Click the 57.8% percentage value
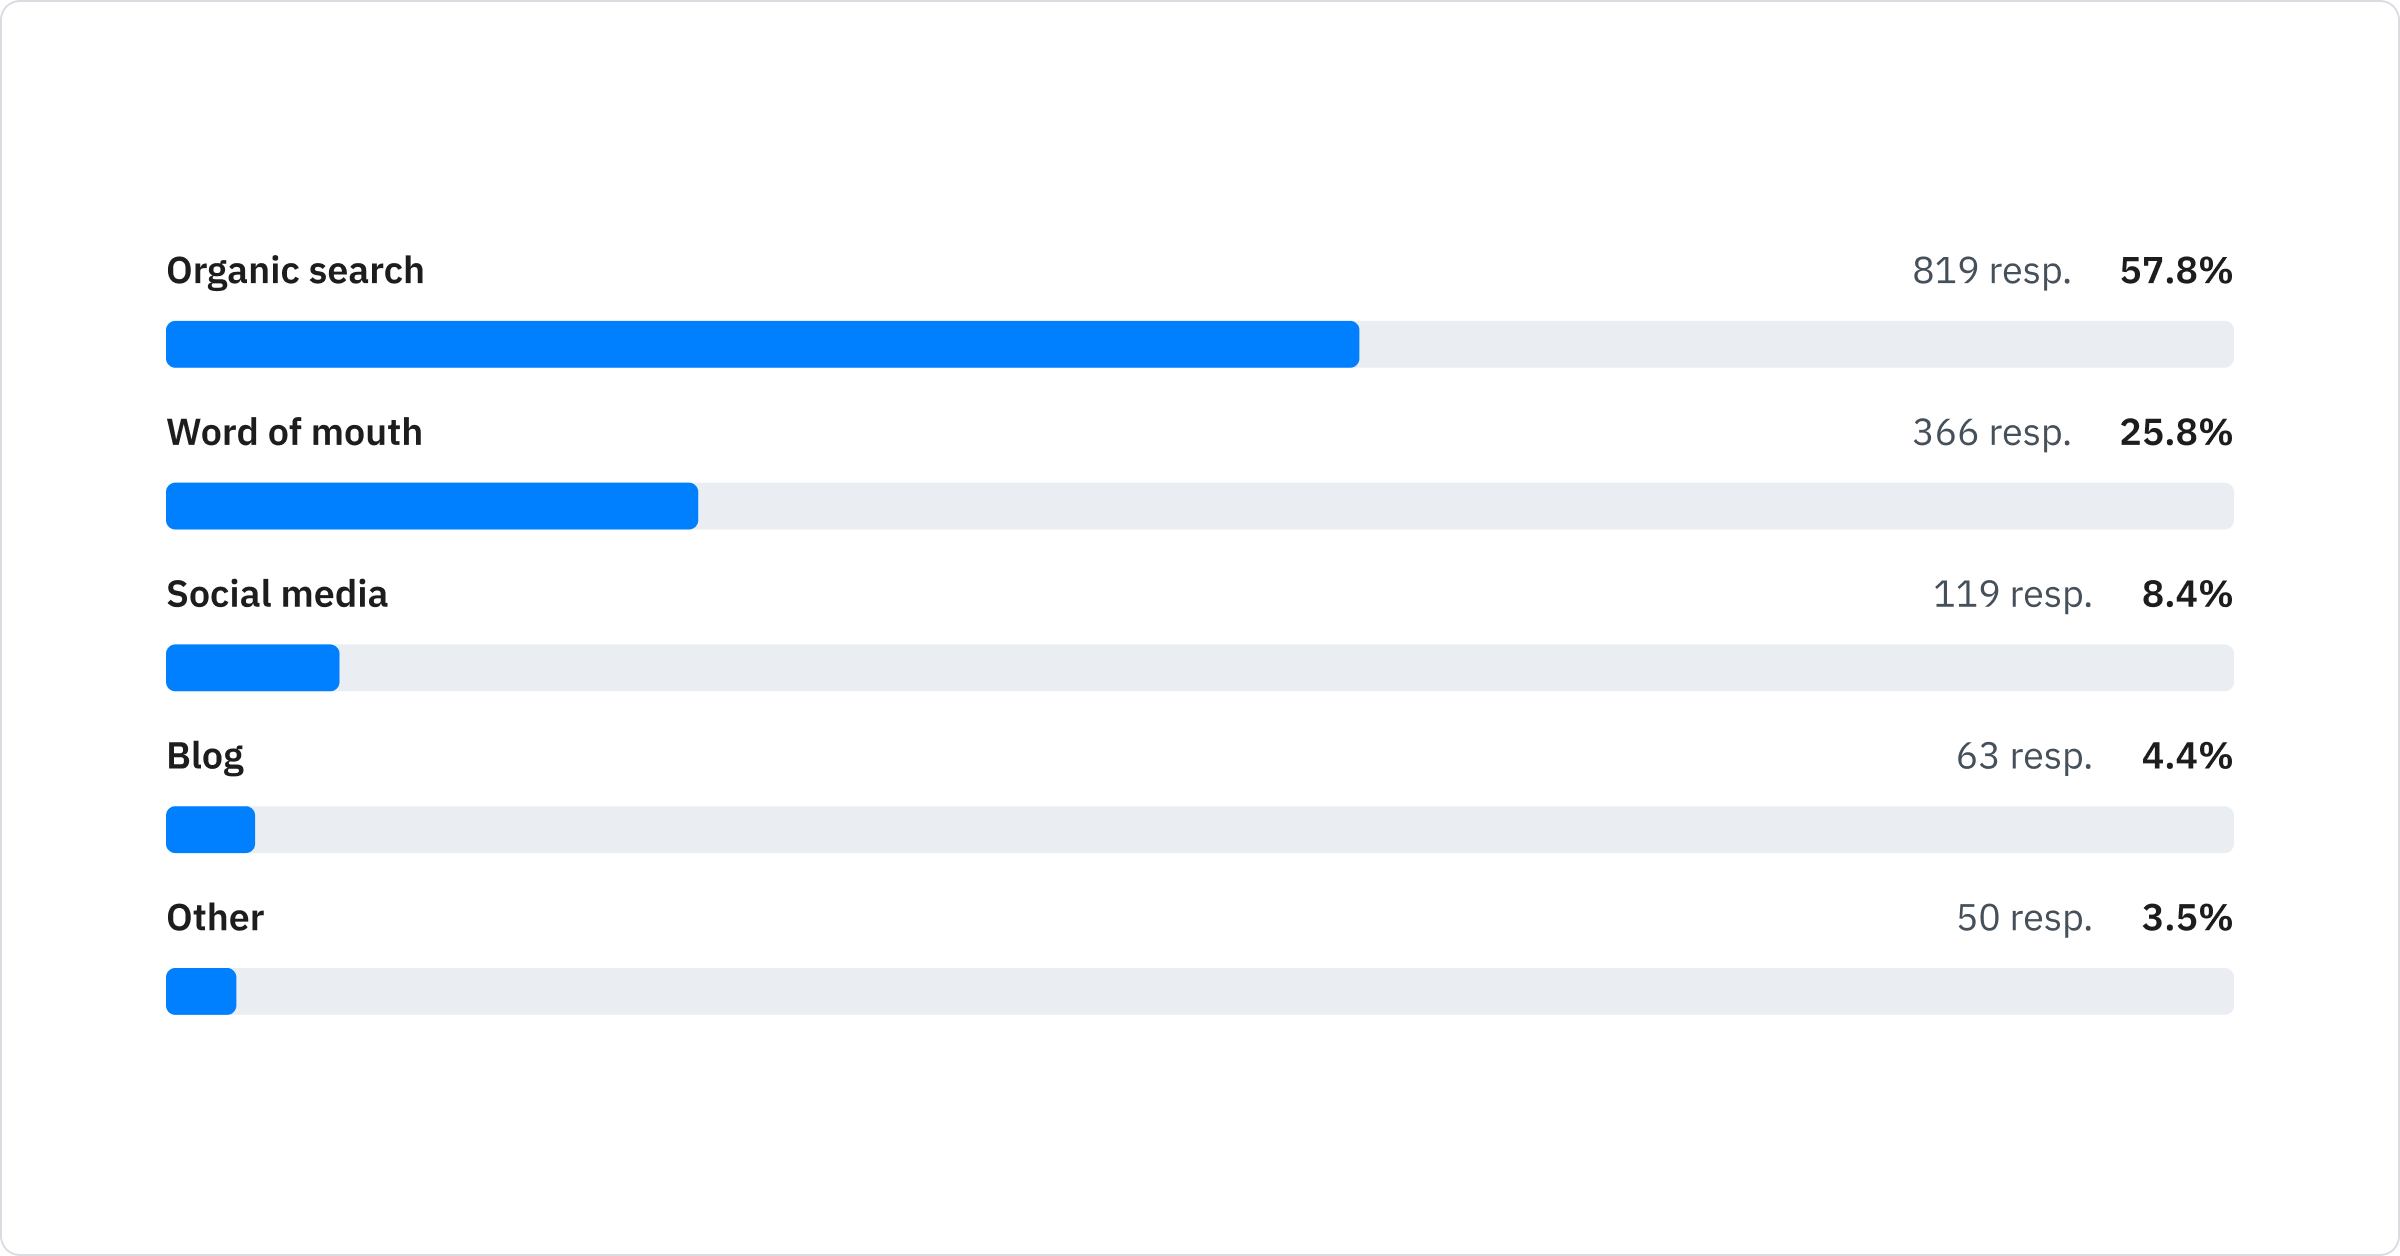 [x=2176, y=271]
